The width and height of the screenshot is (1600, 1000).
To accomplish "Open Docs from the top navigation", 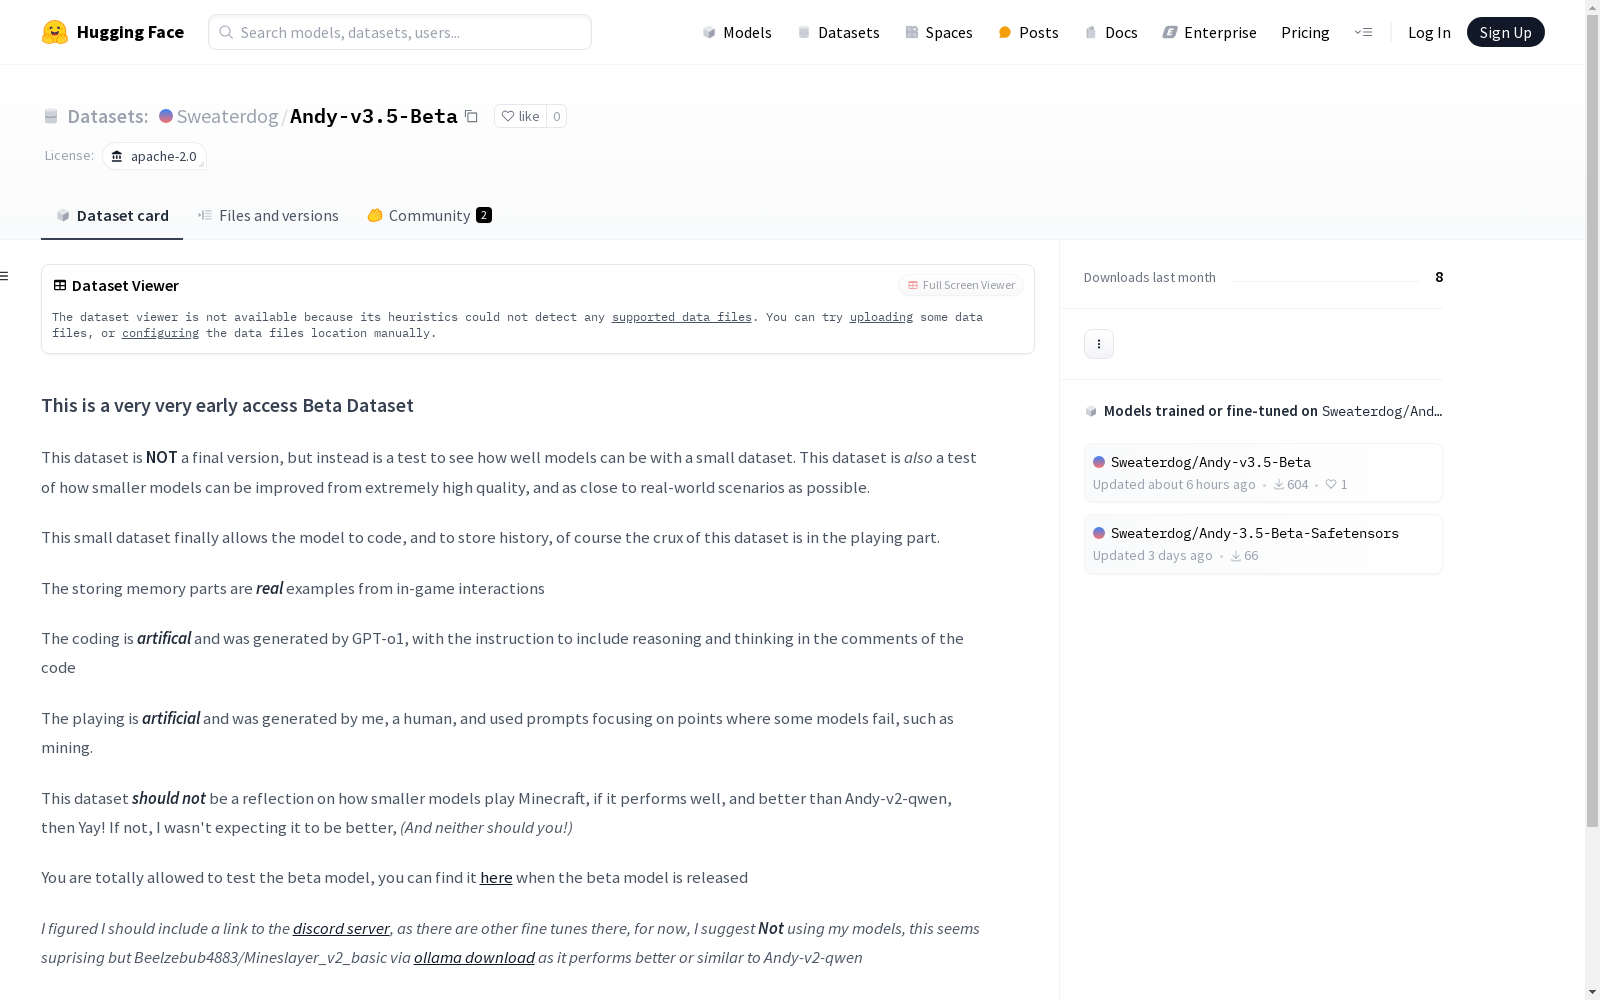I will click(1111, 32).
